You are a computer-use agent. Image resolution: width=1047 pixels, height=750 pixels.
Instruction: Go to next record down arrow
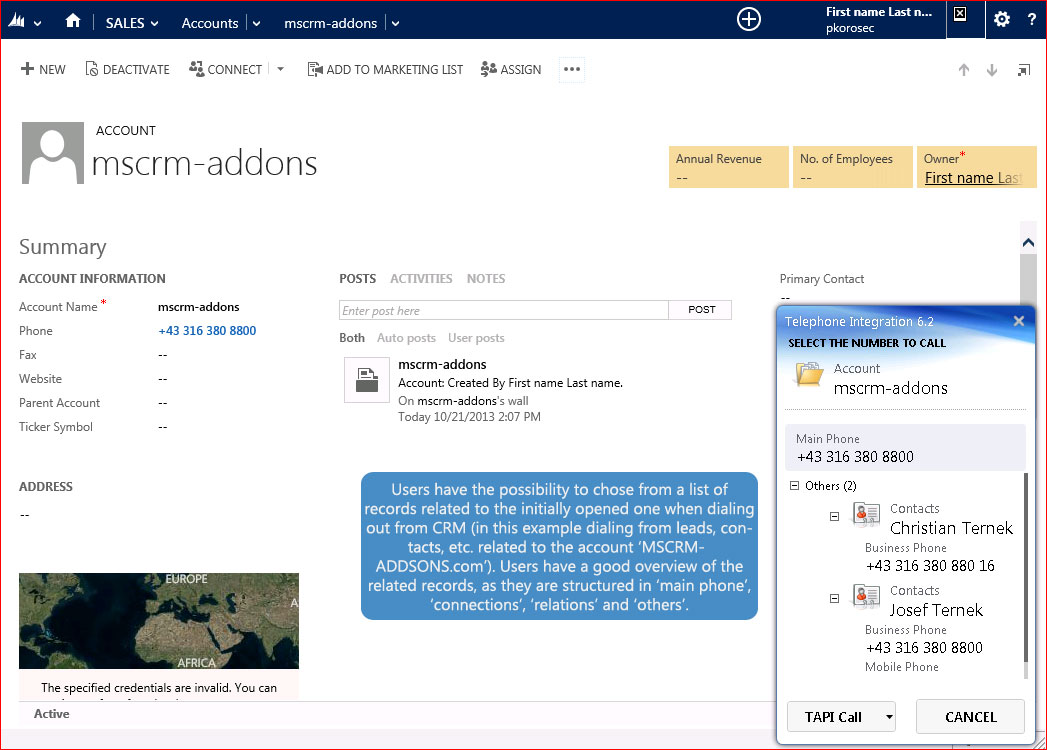(992, 69)
